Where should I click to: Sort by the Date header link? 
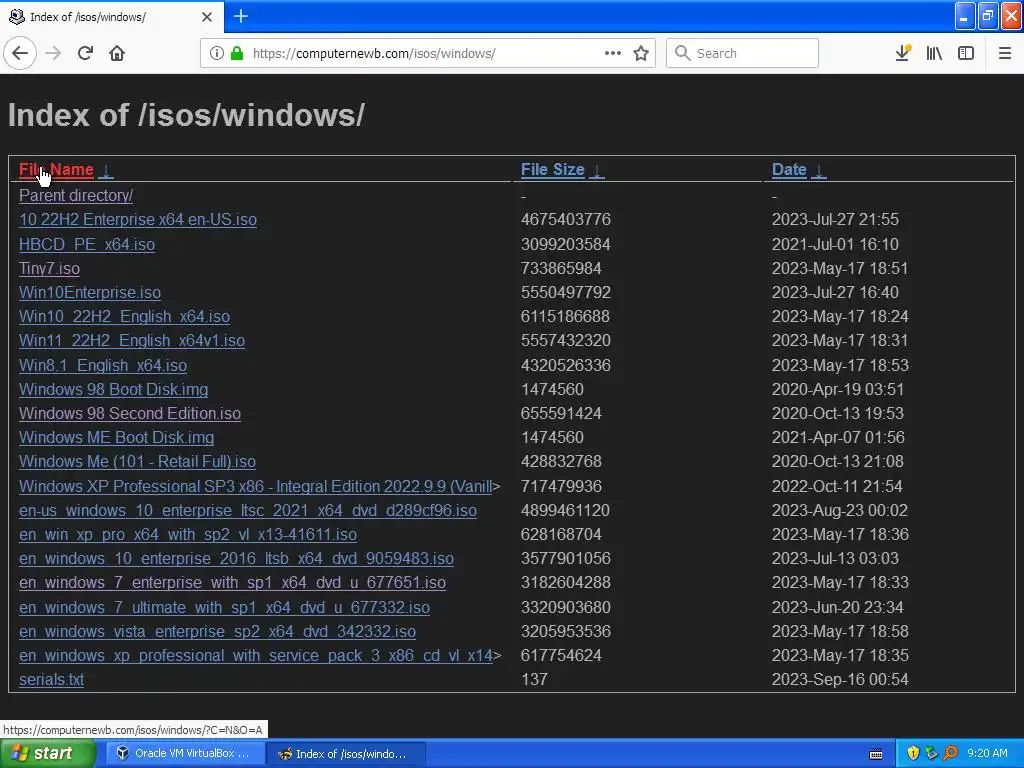[789, 170]
